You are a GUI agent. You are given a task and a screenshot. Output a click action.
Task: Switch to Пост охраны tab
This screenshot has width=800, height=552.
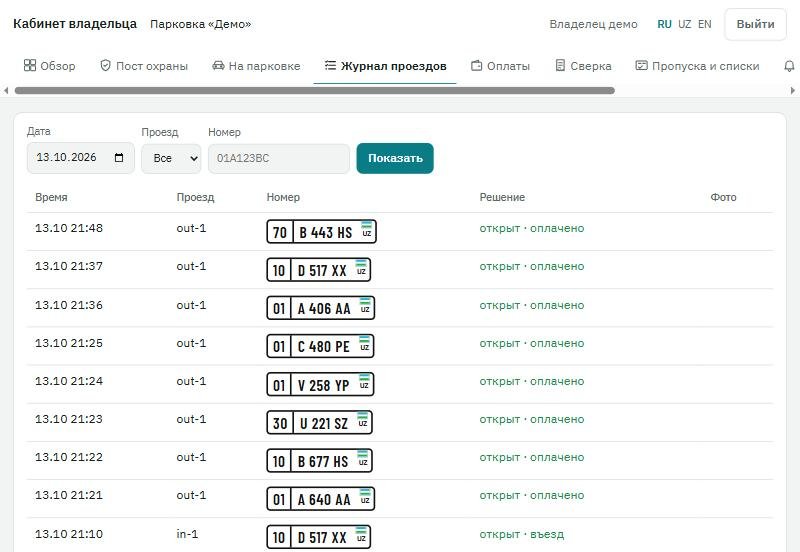[x=144, y=66]
